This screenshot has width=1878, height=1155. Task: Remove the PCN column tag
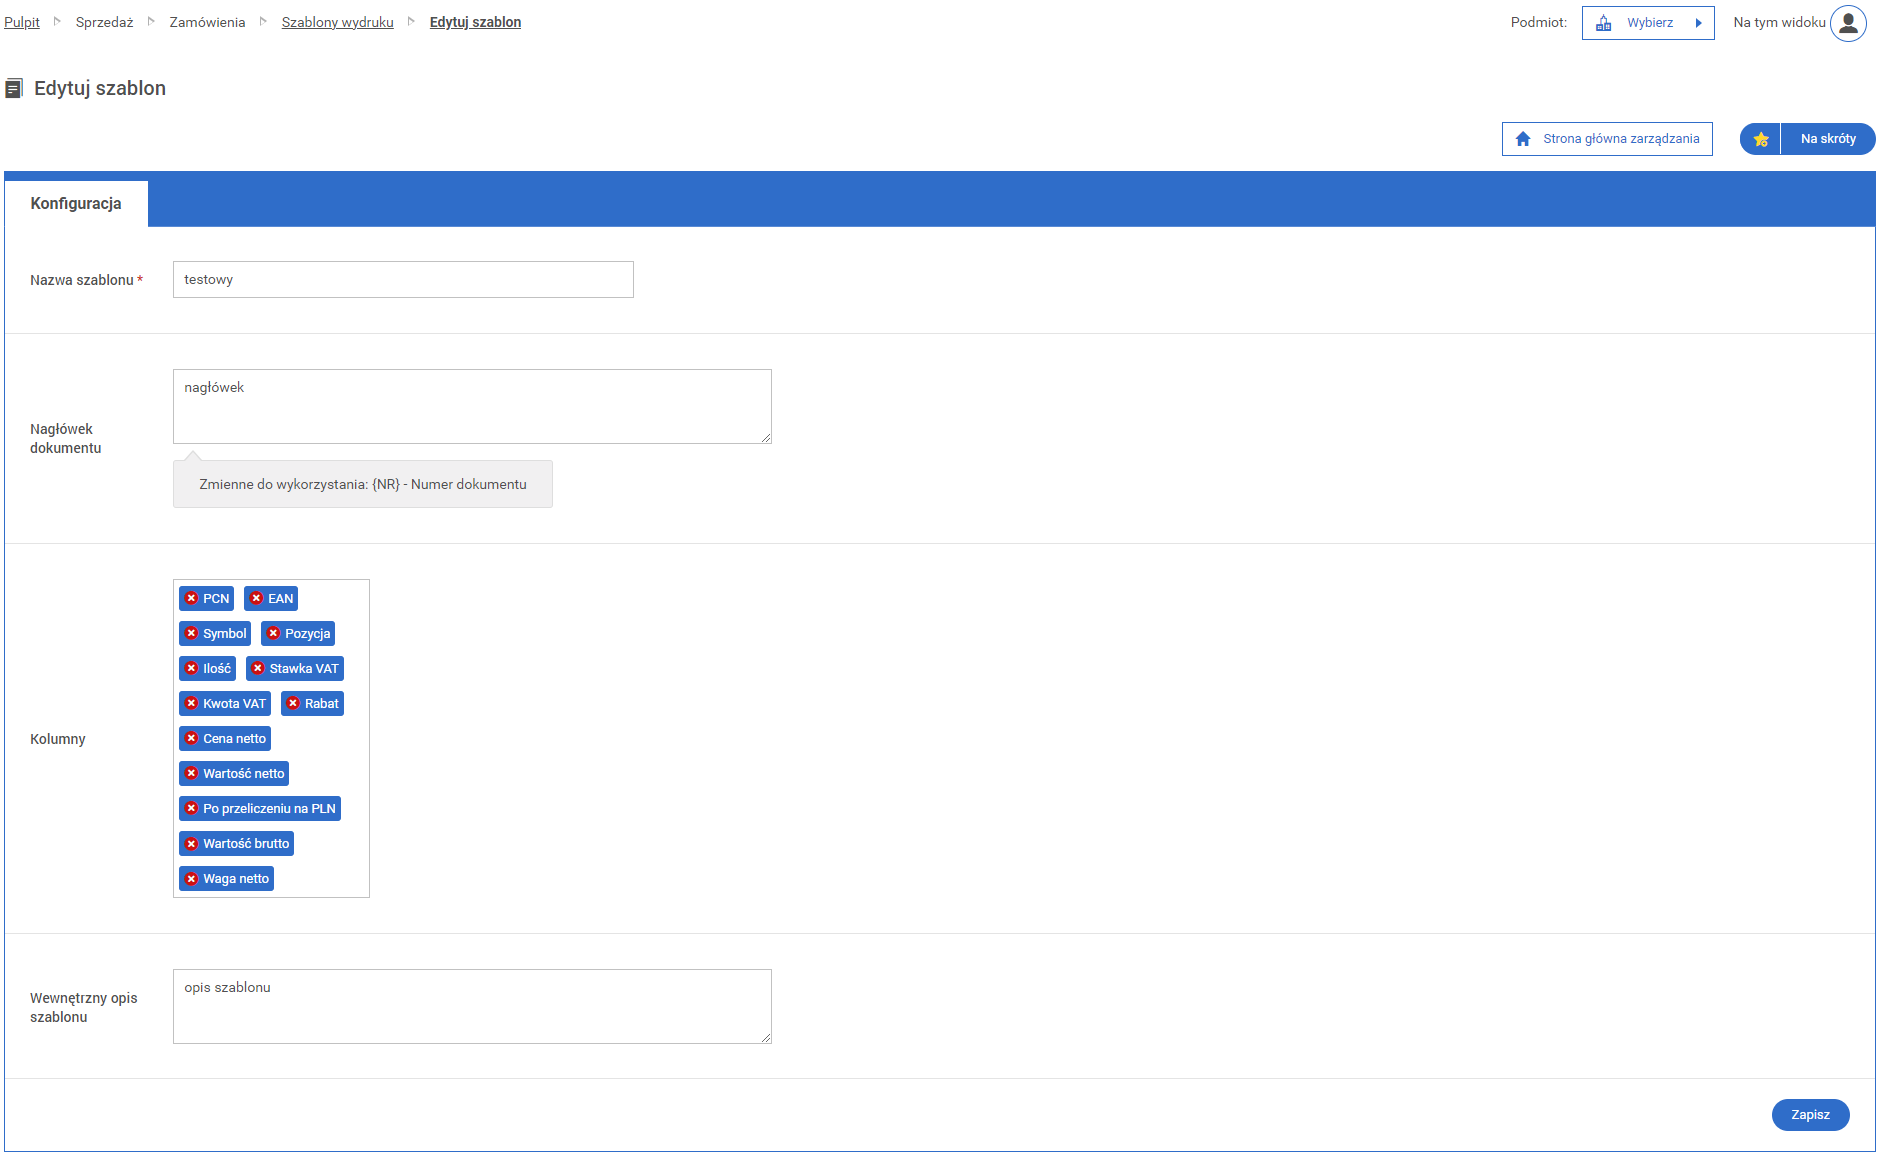[x=191, y=599]
